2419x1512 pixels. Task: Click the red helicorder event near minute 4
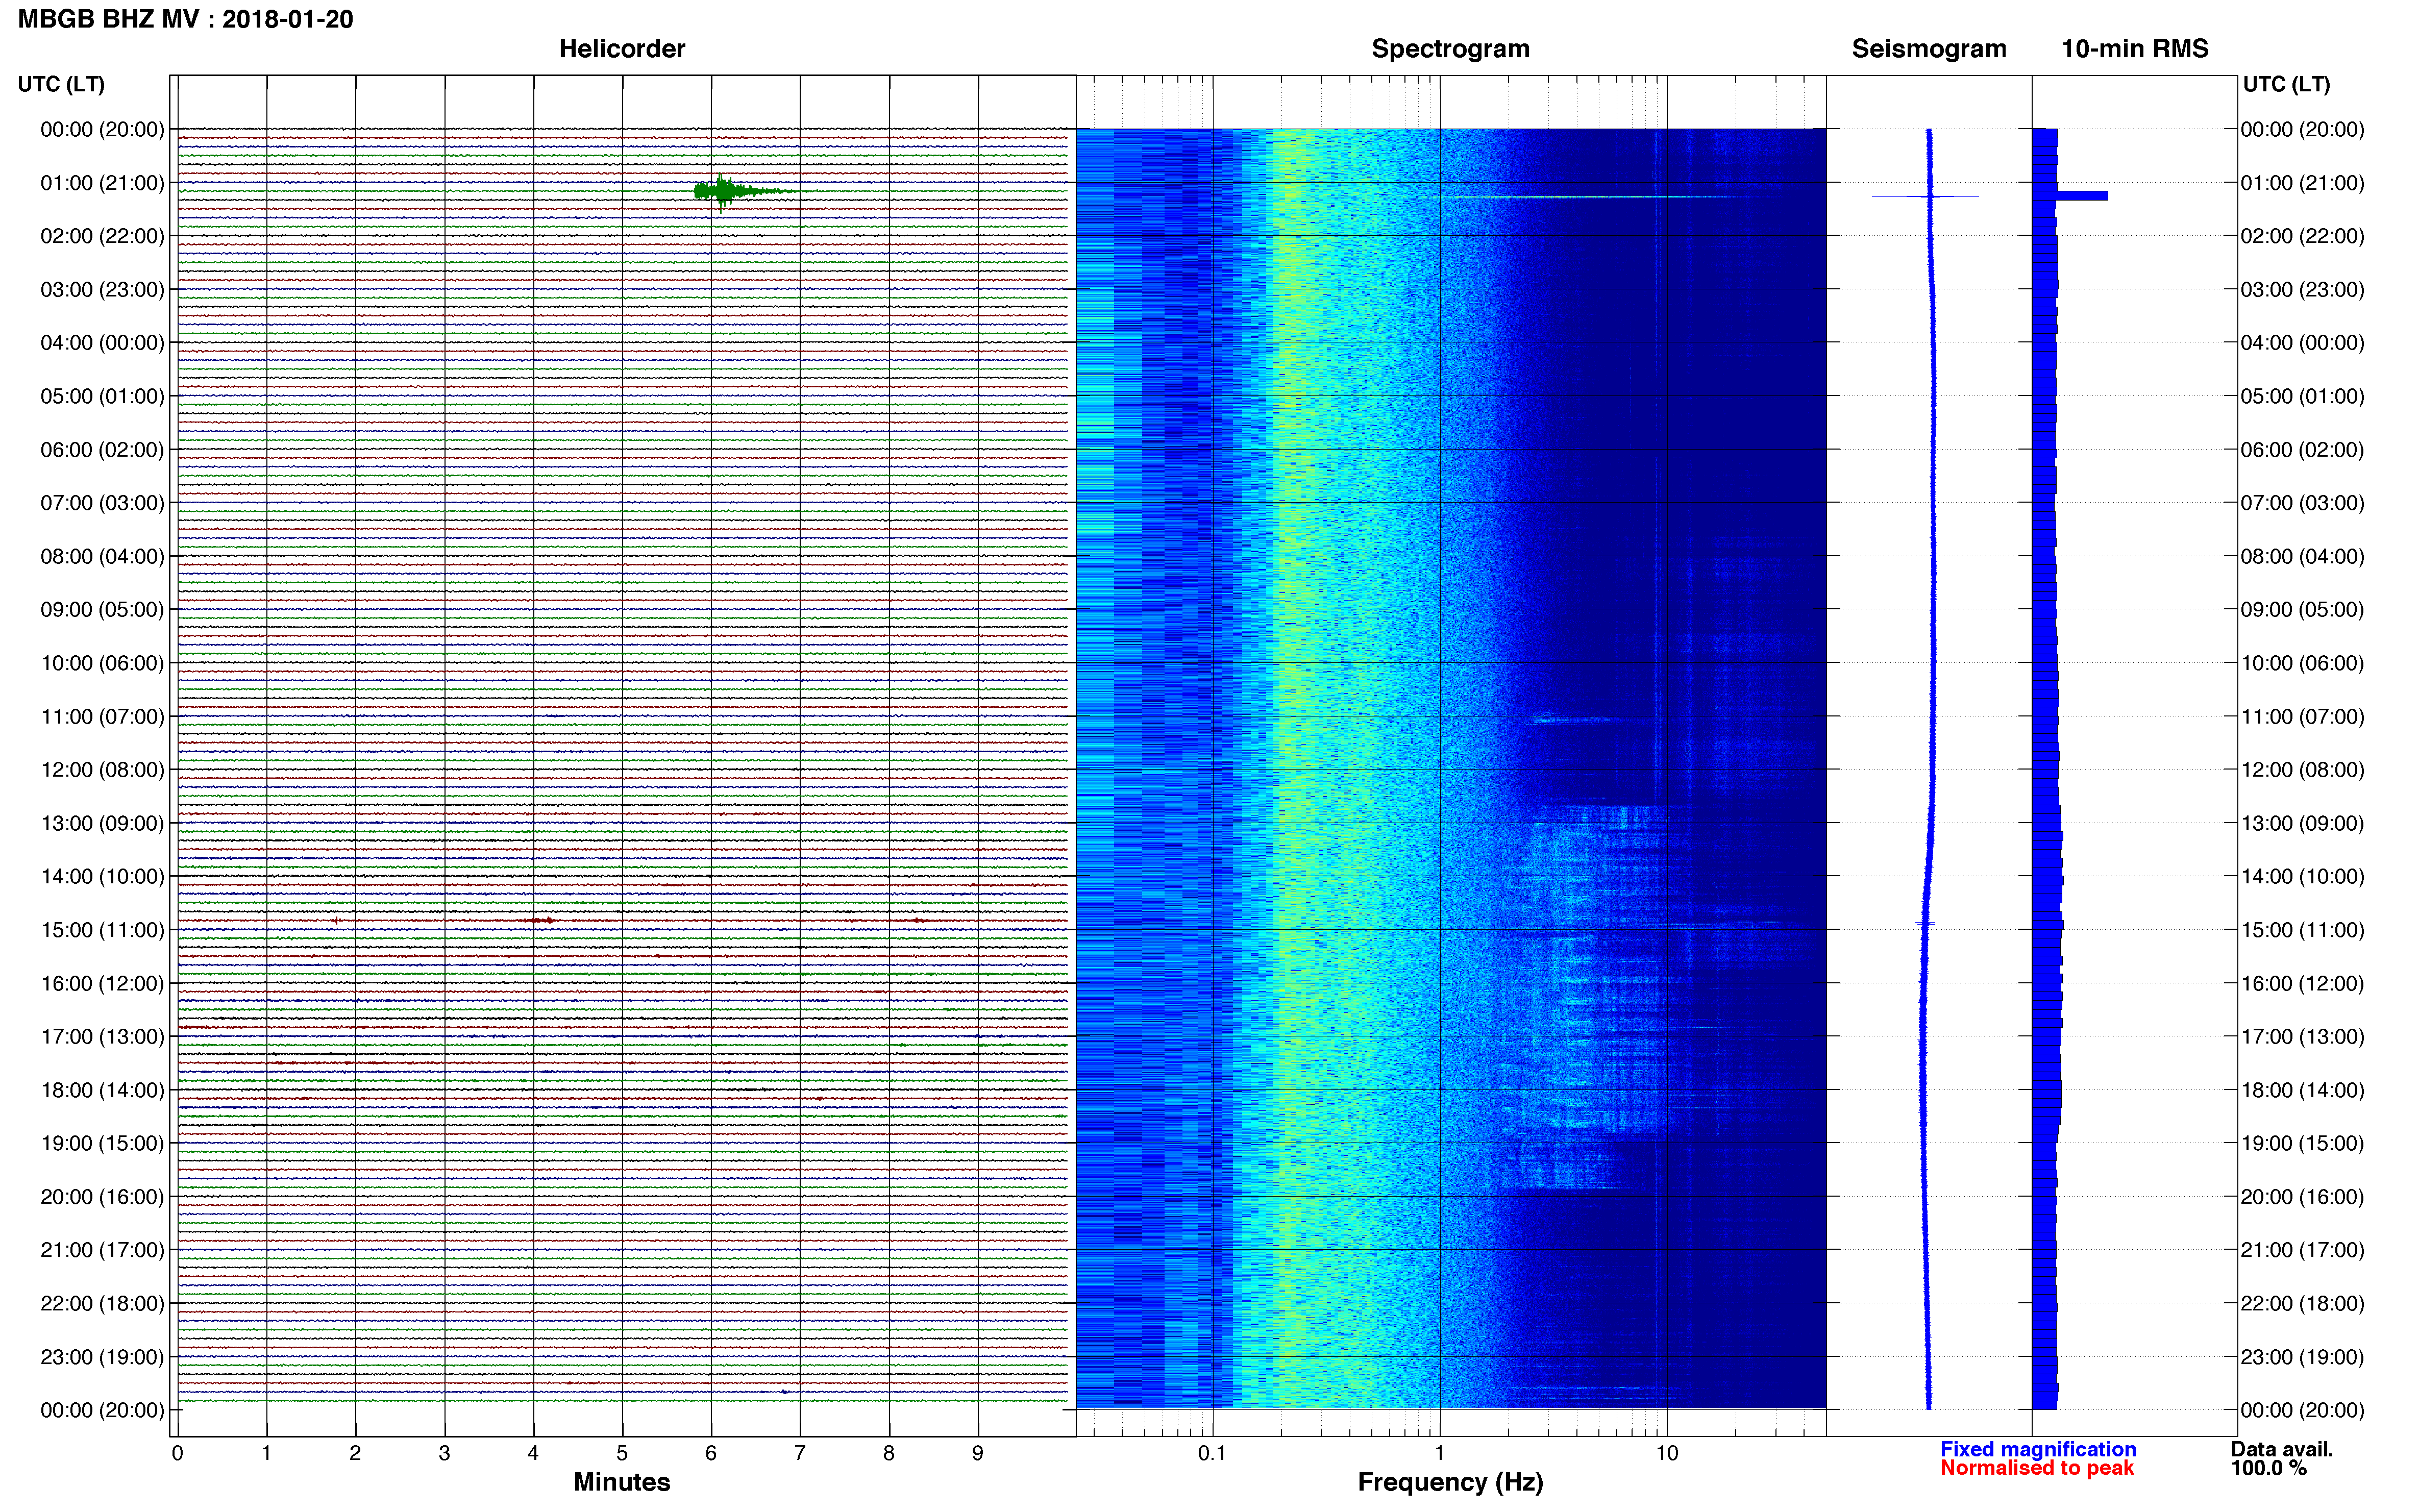[x=540, y=920]
